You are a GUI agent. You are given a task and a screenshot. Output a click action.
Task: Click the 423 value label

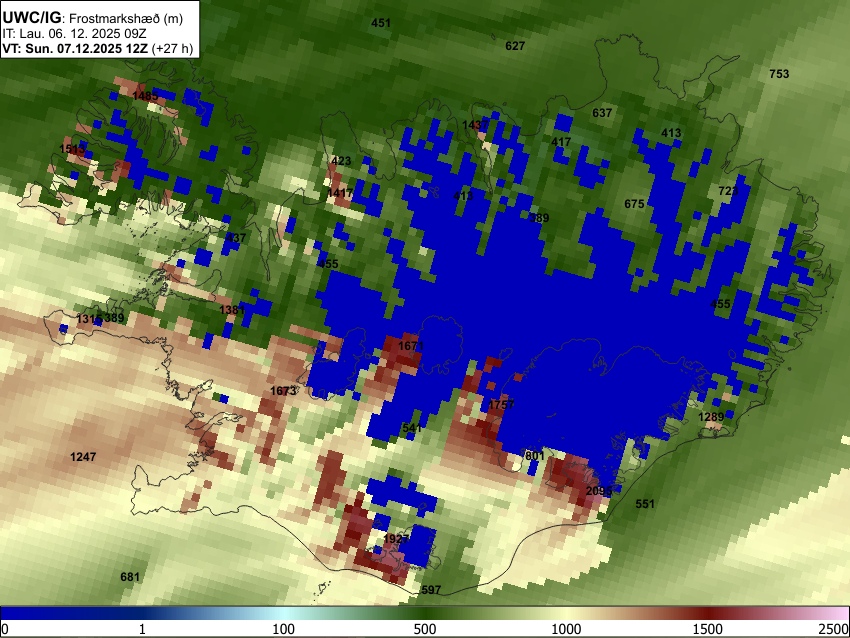point(341,161)
